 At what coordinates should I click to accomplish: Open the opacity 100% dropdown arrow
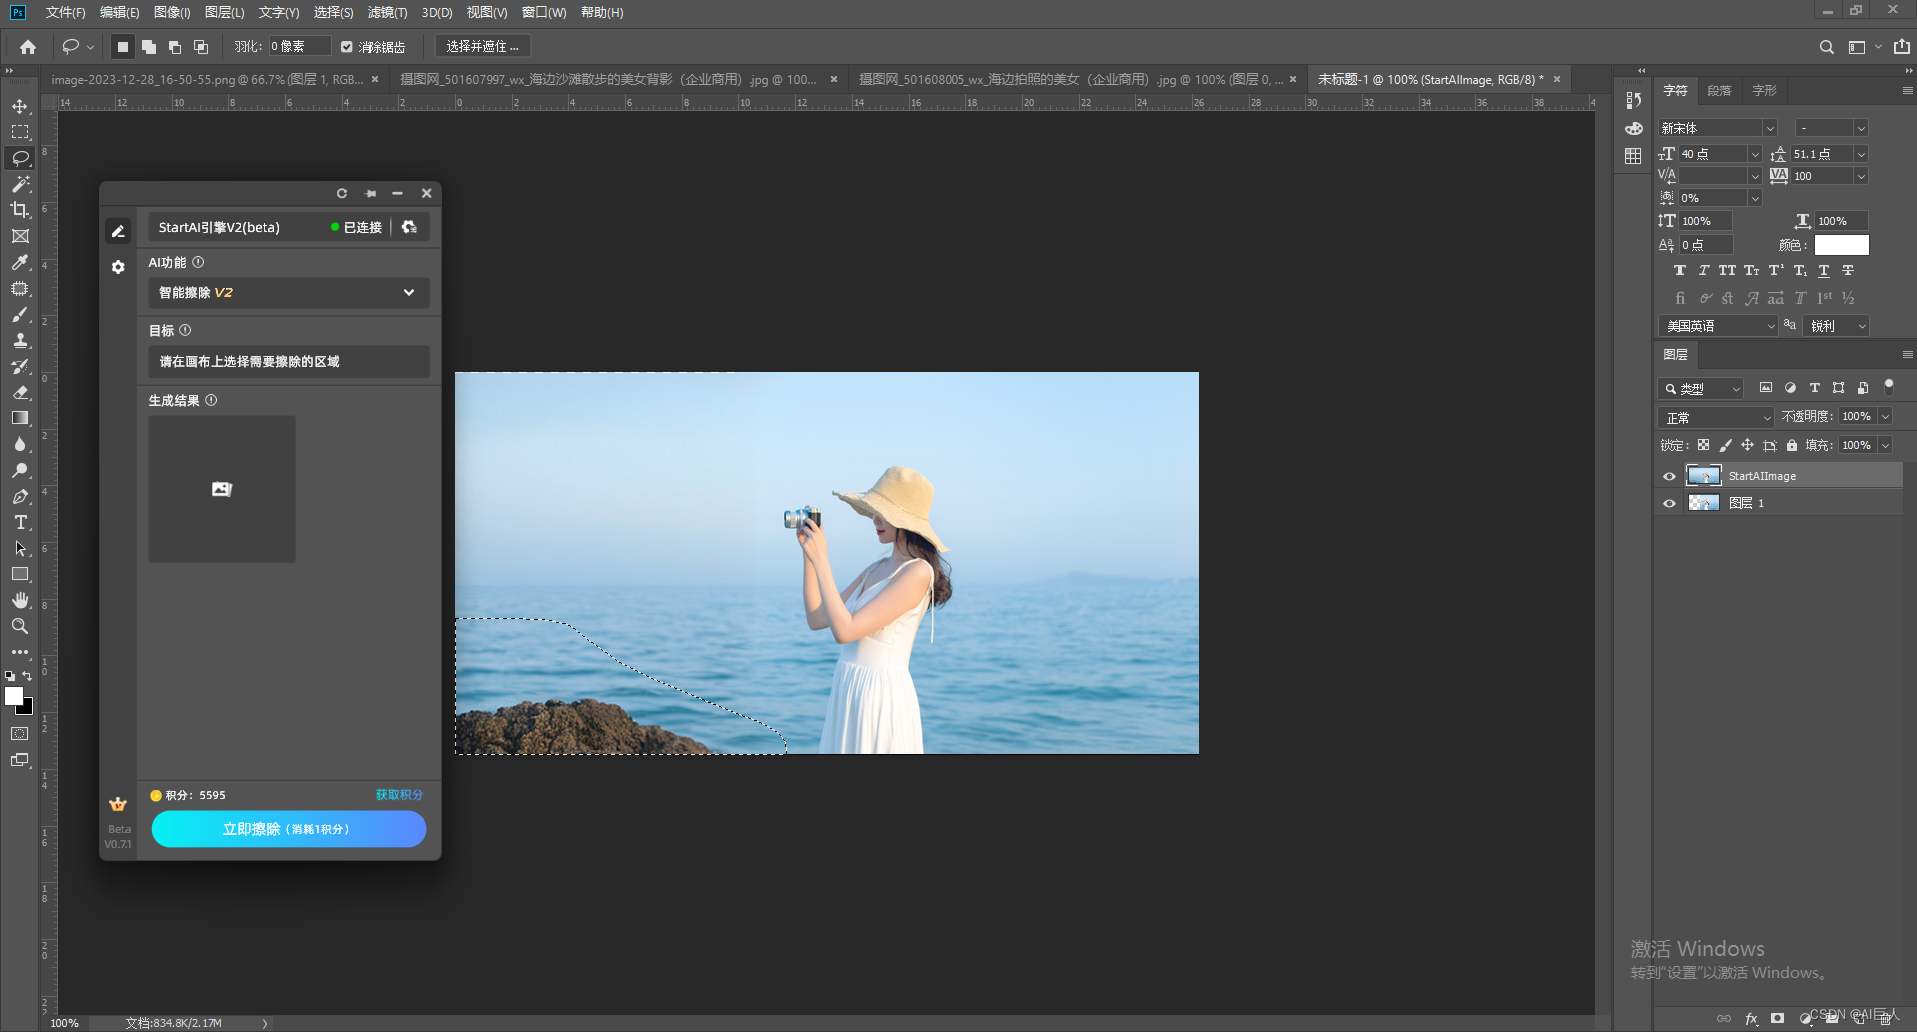coord(1885,417)
